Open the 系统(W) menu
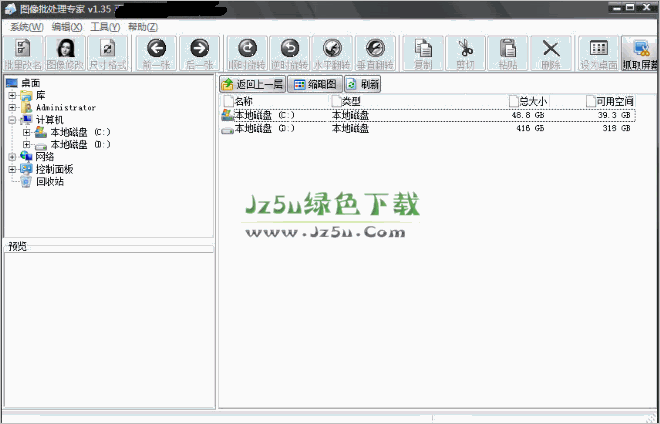The width and height of the screenshot is (660, 424). 27,27
